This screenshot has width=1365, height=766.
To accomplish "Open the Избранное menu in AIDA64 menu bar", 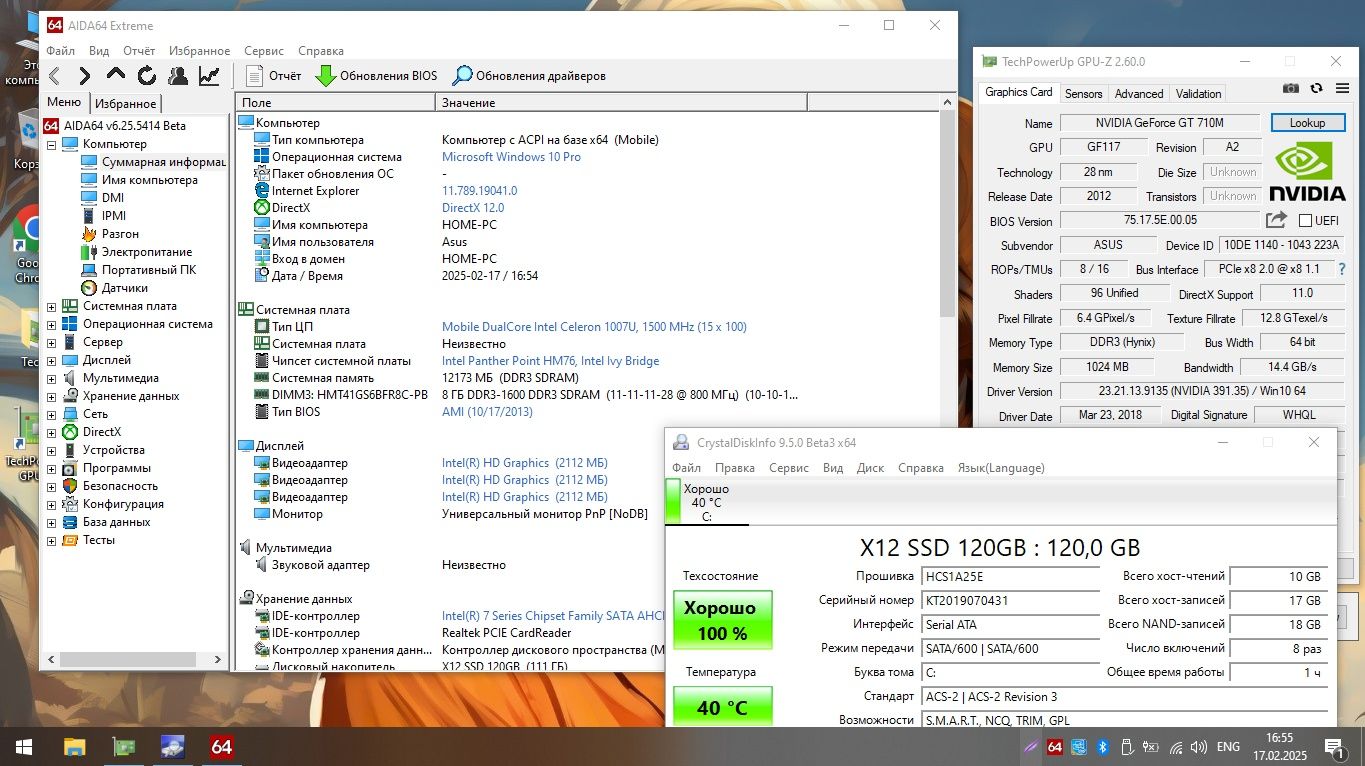I will (200, 51).
